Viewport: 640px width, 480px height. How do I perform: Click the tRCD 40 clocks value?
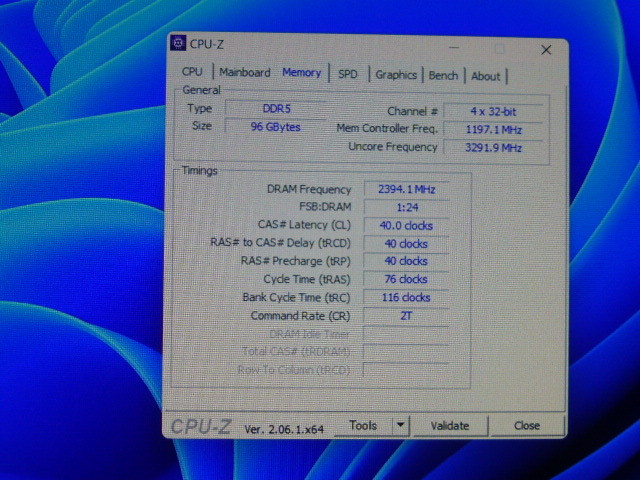(407, 244)
